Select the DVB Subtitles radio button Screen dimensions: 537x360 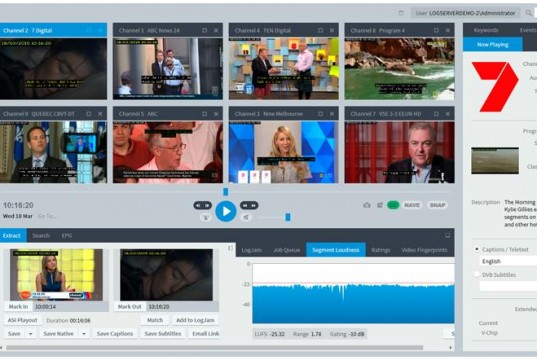click(476, 274)
